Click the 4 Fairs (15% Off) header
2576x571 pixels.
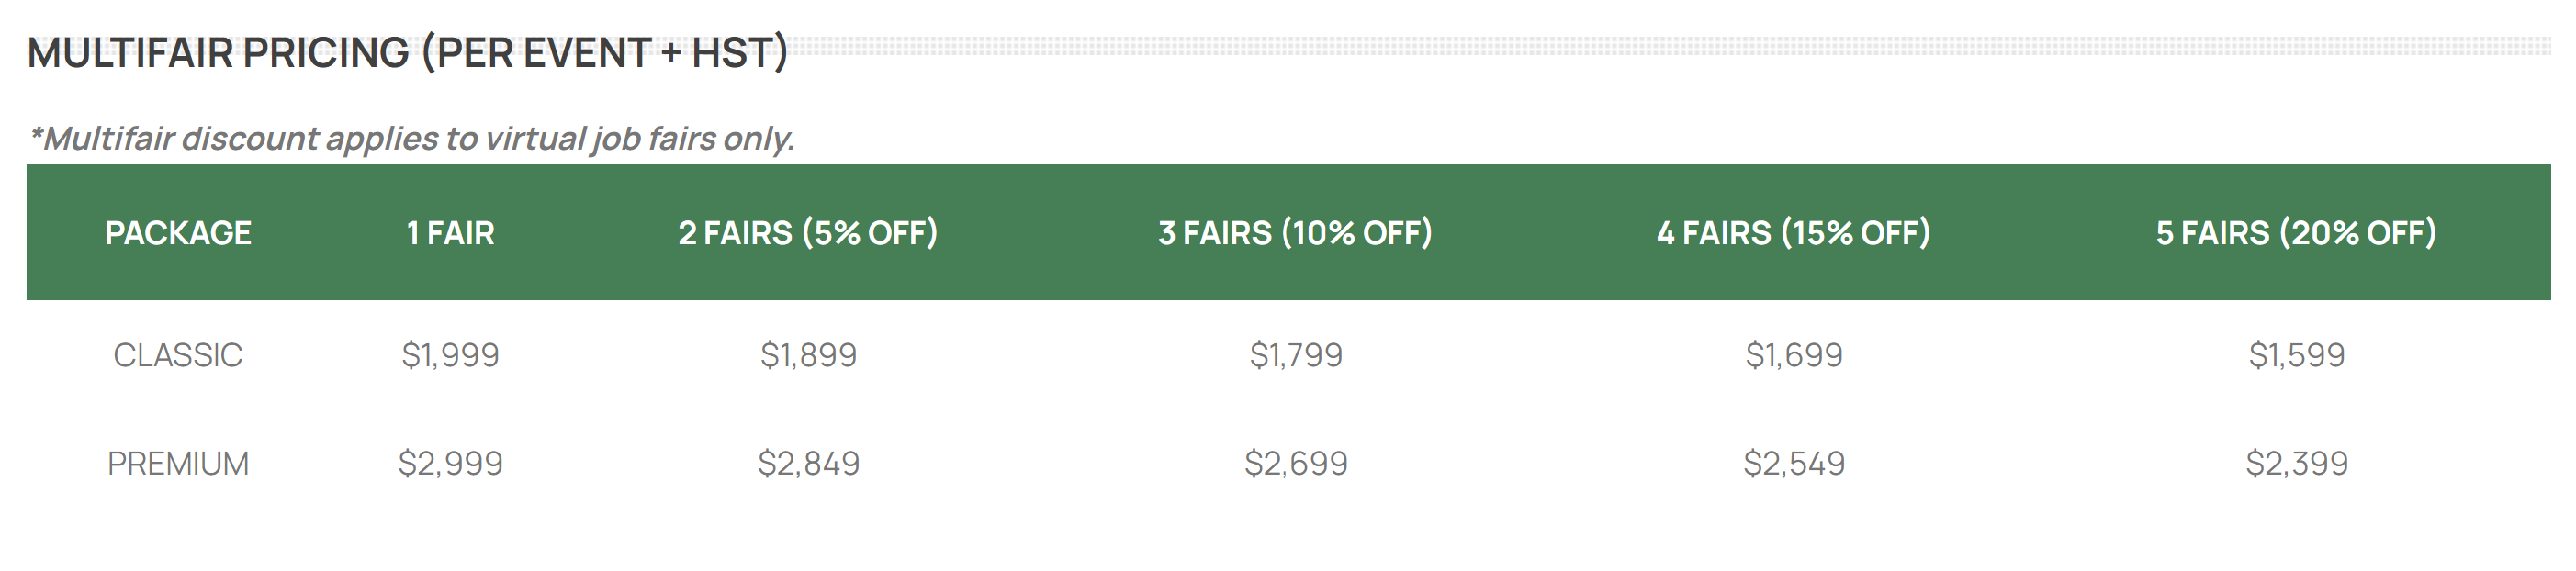pos(1793,233)
